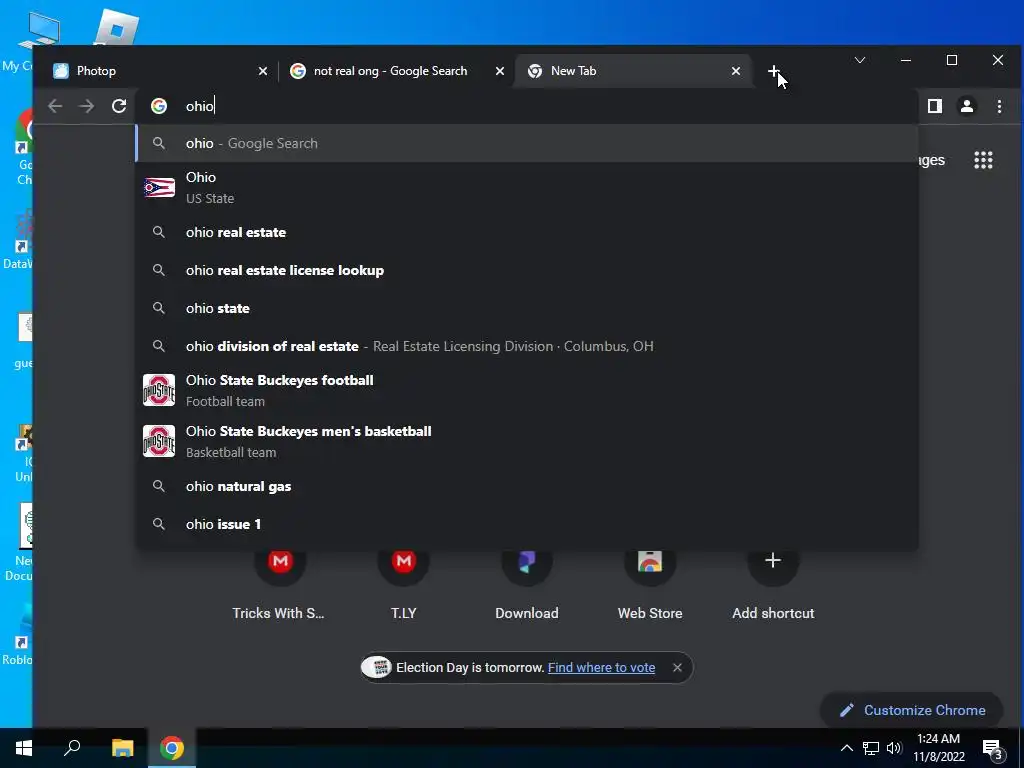Choose 'ohio natural gas' suggestion
This screenshot has height=768, width=1024.
click(526, 487)
